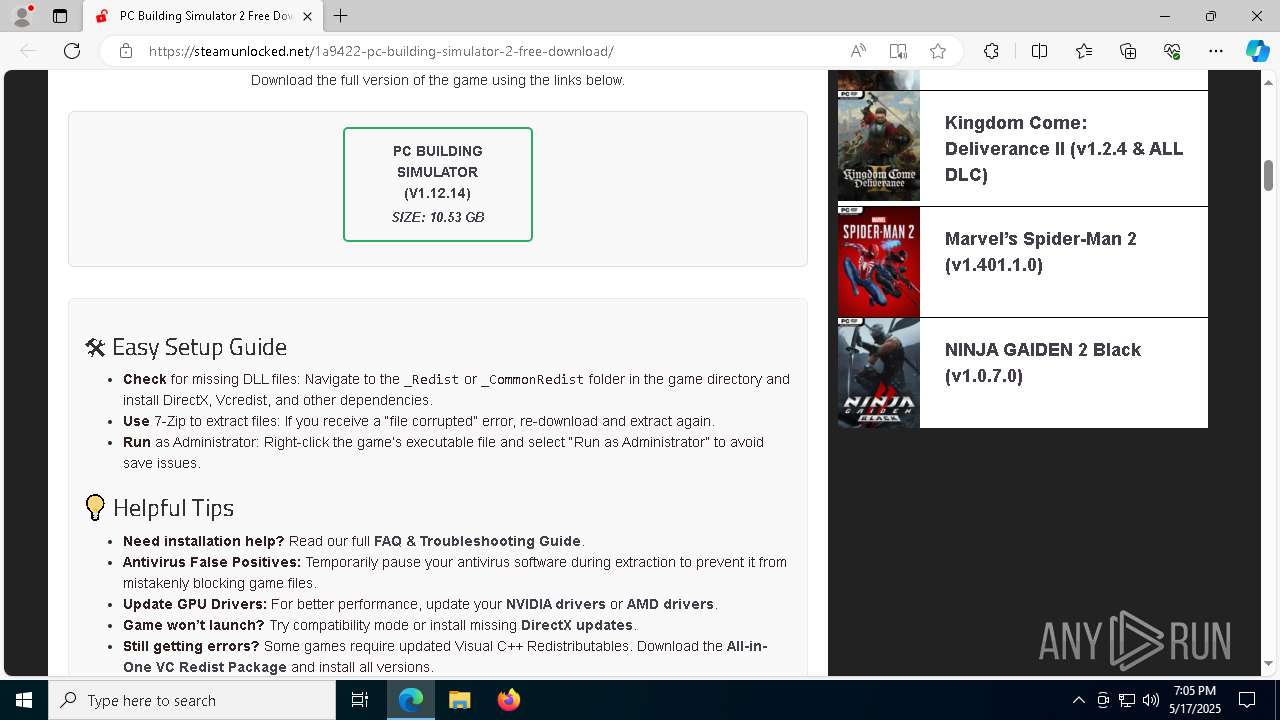Close the PC Building Simulator 2 tab
1280x720 pixels.
(x=308, y=16)
